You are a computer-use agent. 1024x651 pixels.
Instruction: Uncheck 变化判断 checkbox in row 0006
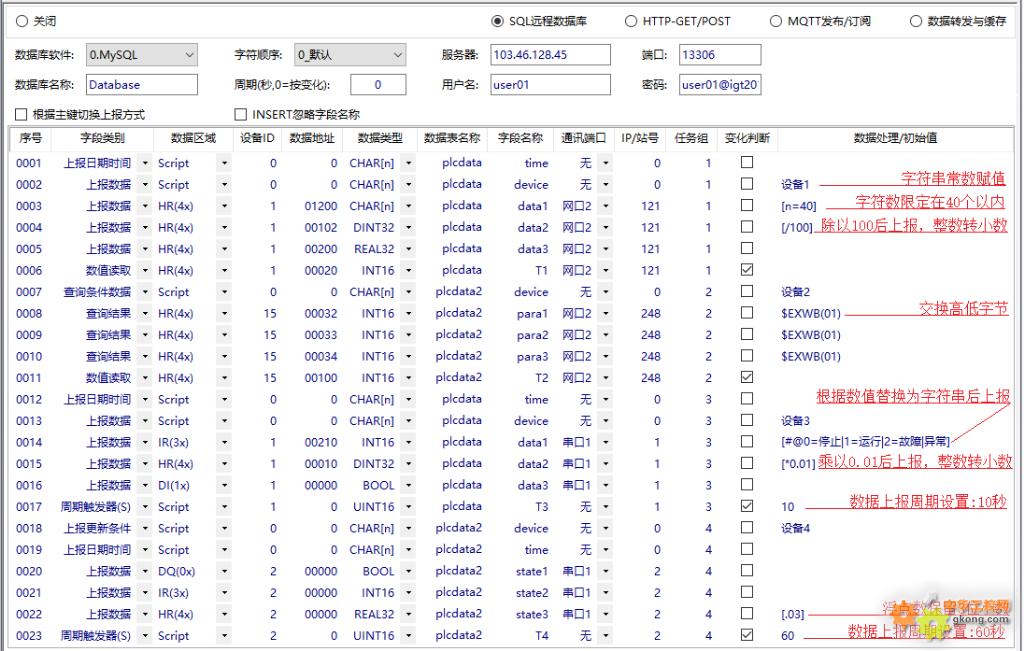(x=746, y=270)
